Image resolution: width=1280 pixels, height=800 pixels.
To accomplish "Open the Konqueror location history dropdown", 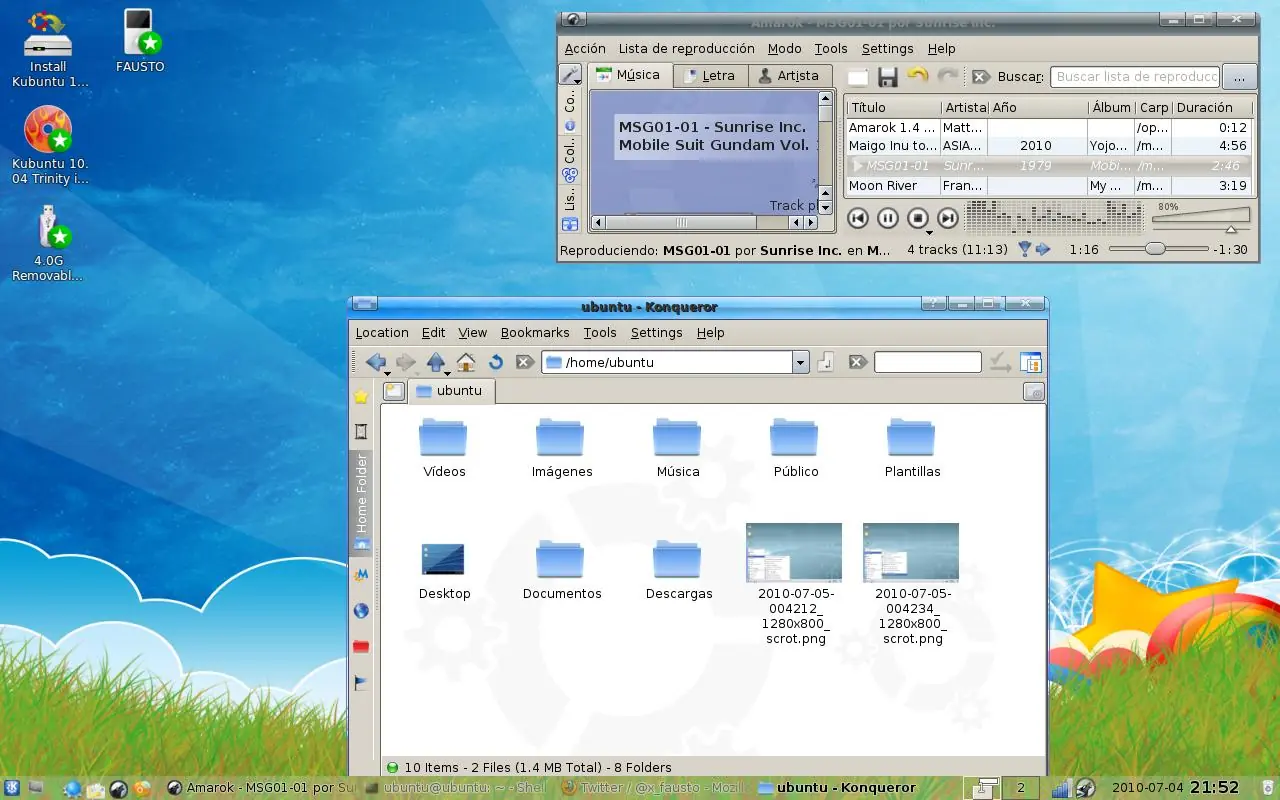I will pos(800,362).
